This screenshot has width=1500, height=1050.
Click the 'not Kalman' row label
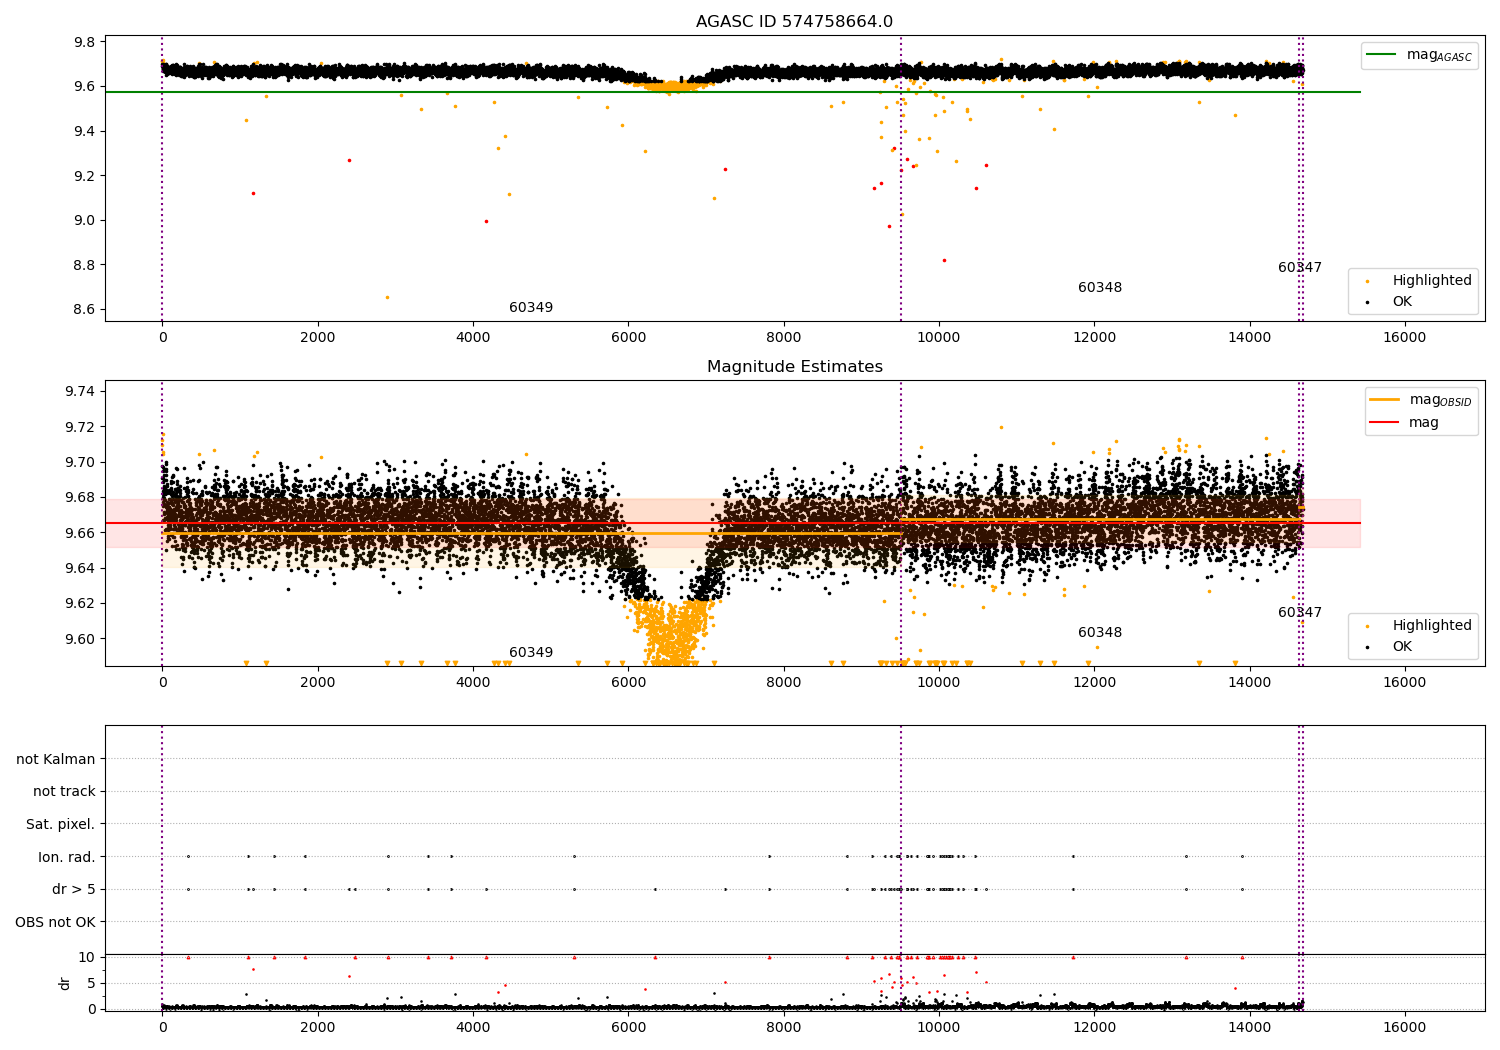pos(56,759)
